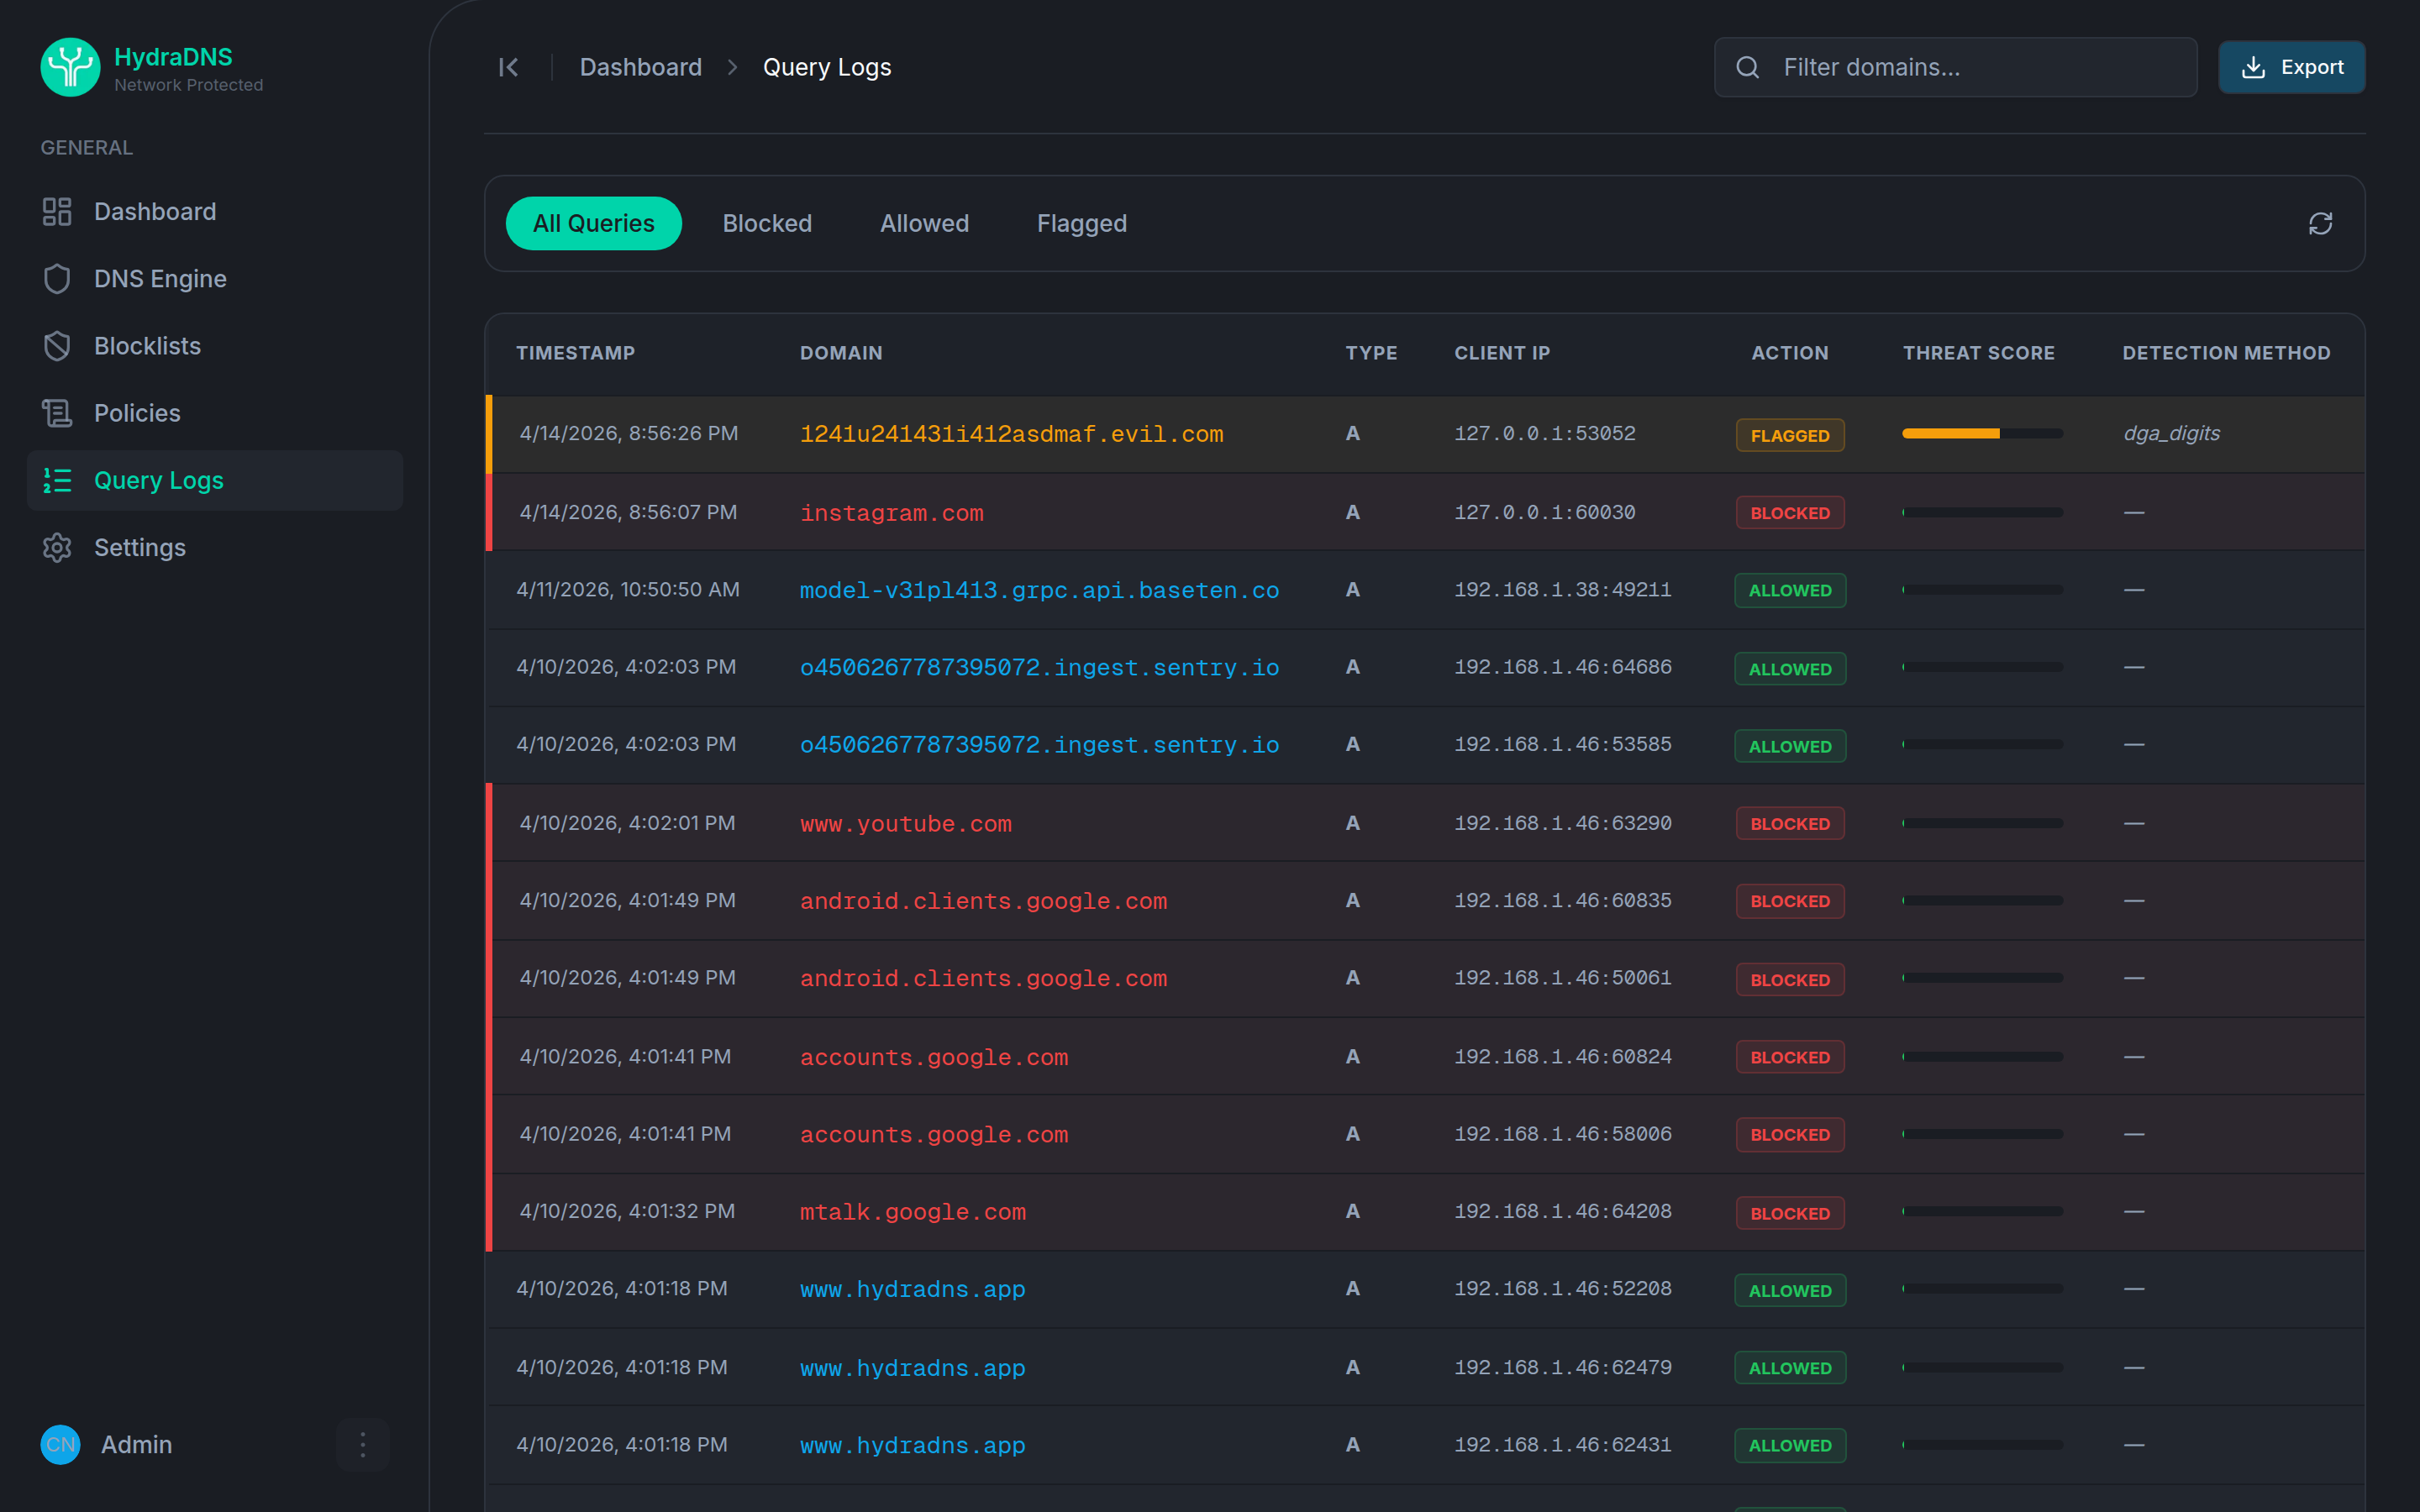Image resolution: width=2420 pixels, height=1512 pixels.
Task: Open Admin options three-dot menu
Action: 363,1444
